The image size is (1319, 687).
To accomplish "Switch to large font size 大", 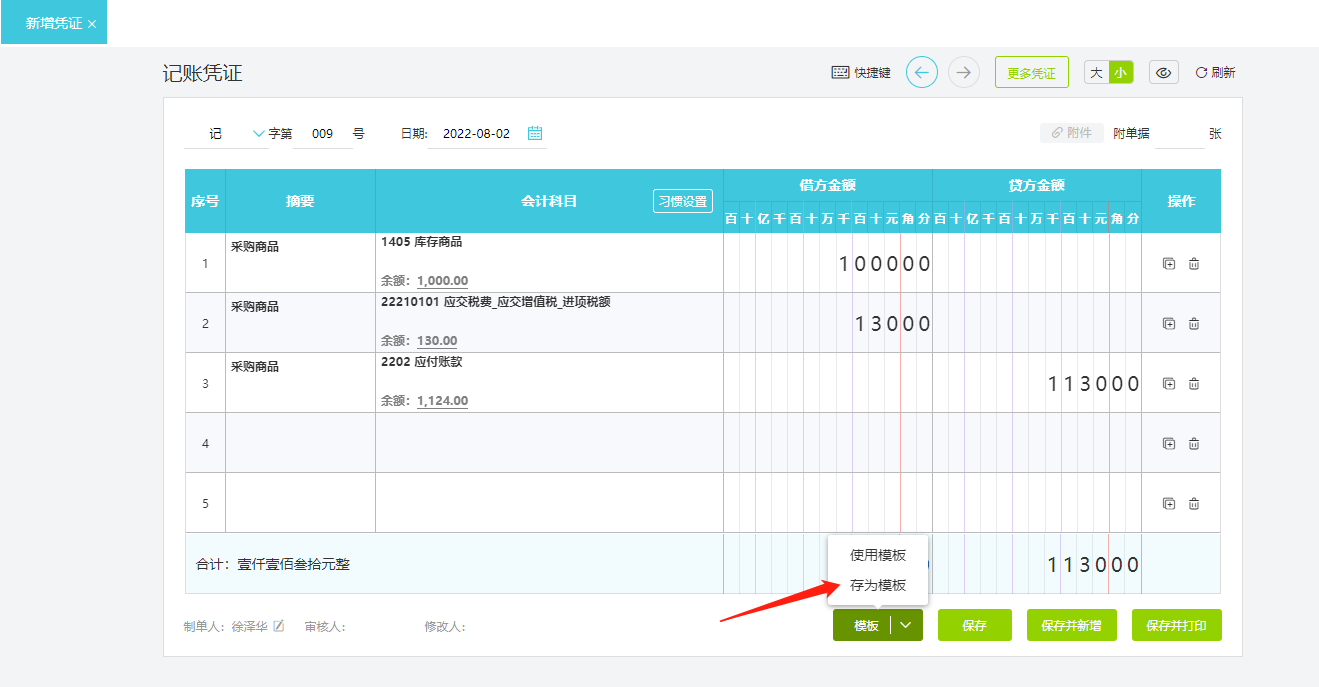I will click(1096, 73).
